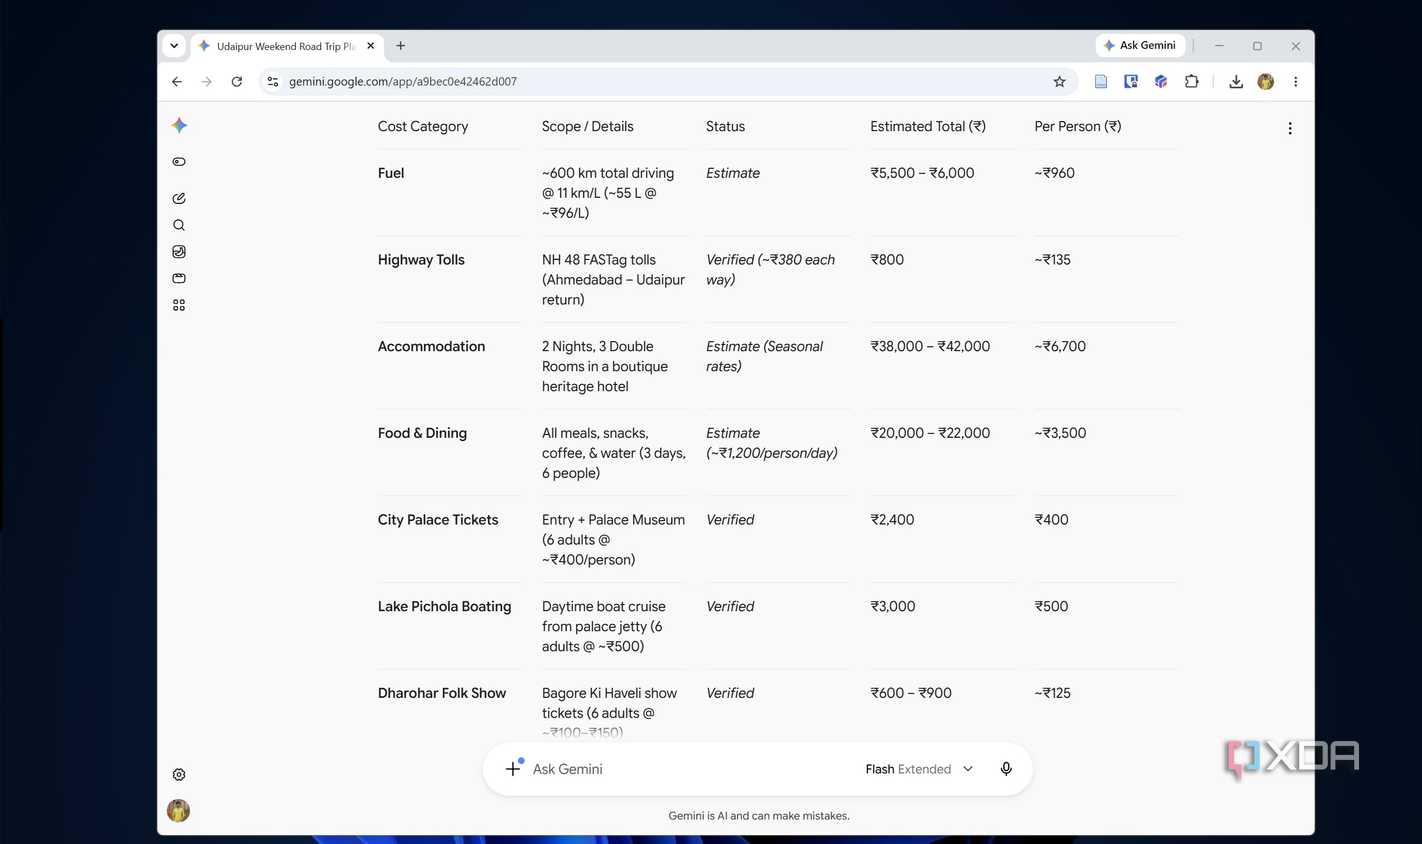Click the Gemini is AI disclaimer text

pos(759,816)
